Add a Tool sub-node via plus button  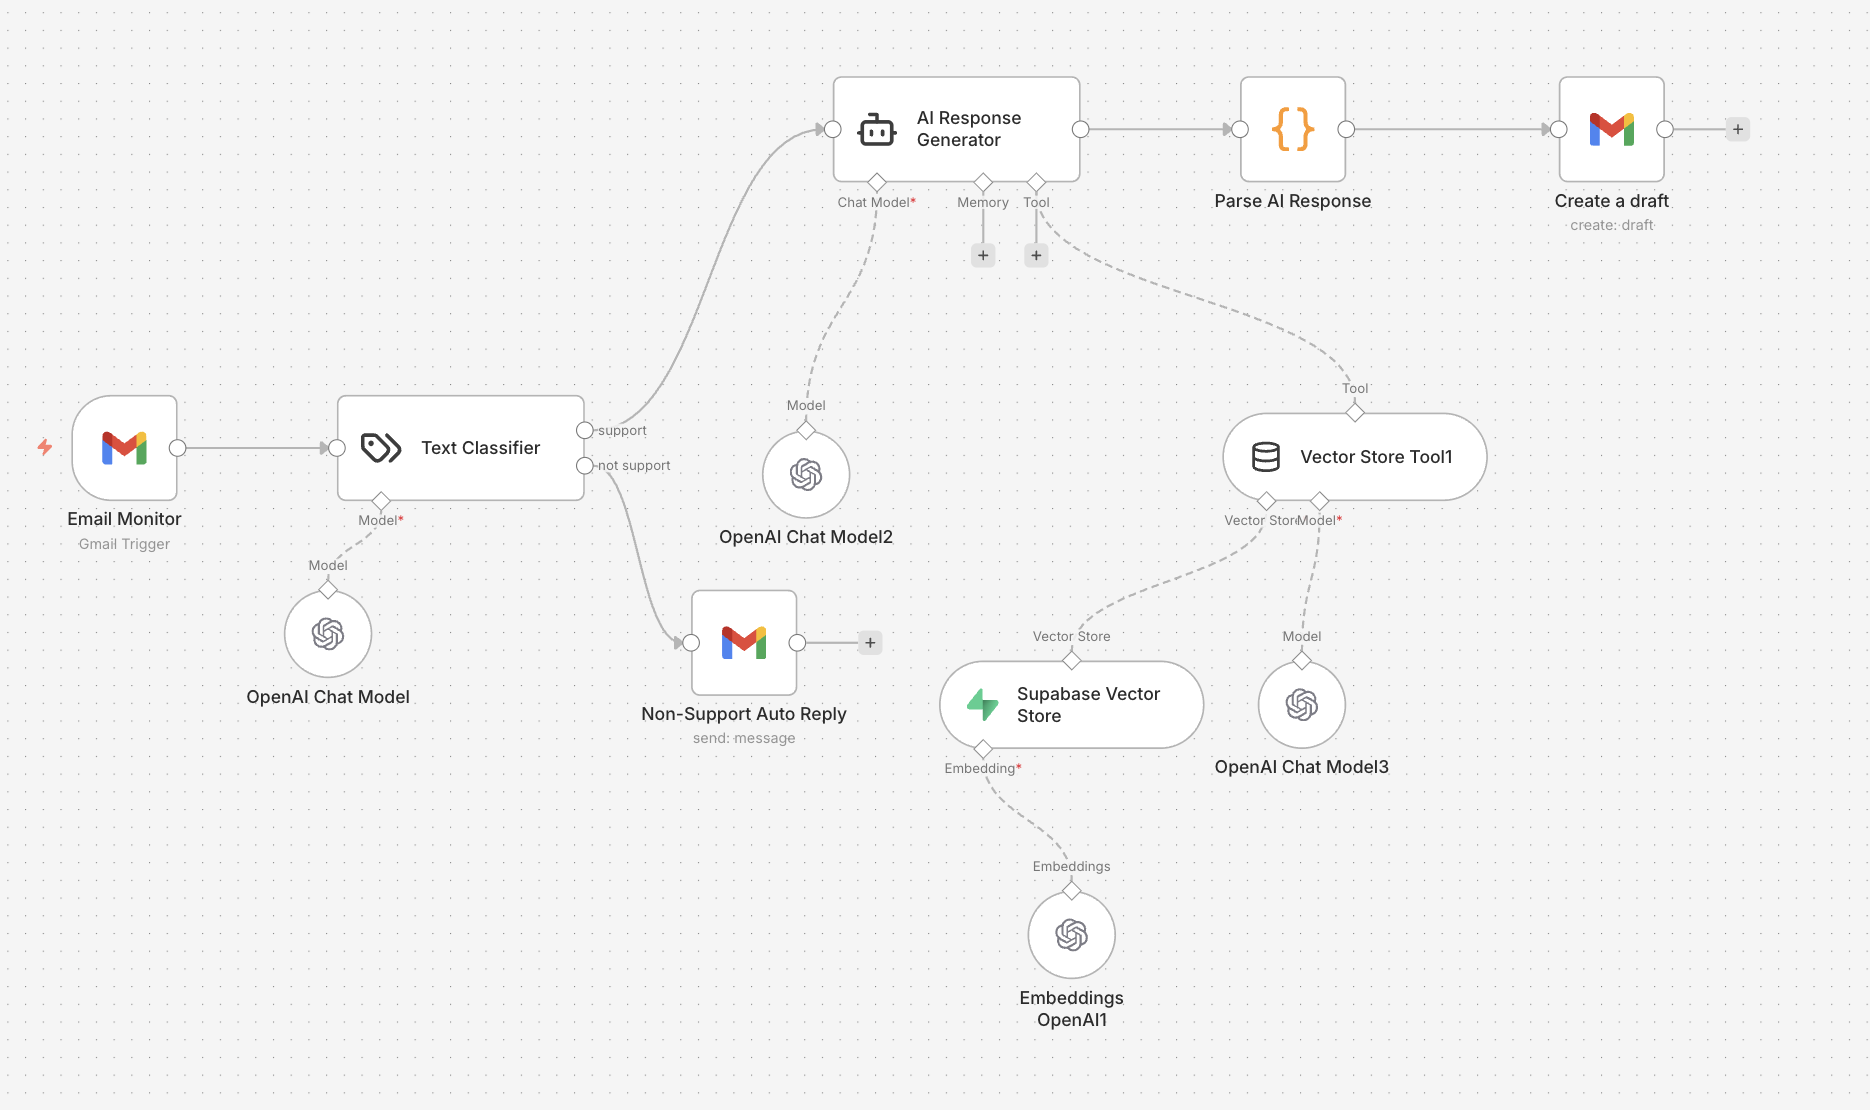(x=1036, y=256)
